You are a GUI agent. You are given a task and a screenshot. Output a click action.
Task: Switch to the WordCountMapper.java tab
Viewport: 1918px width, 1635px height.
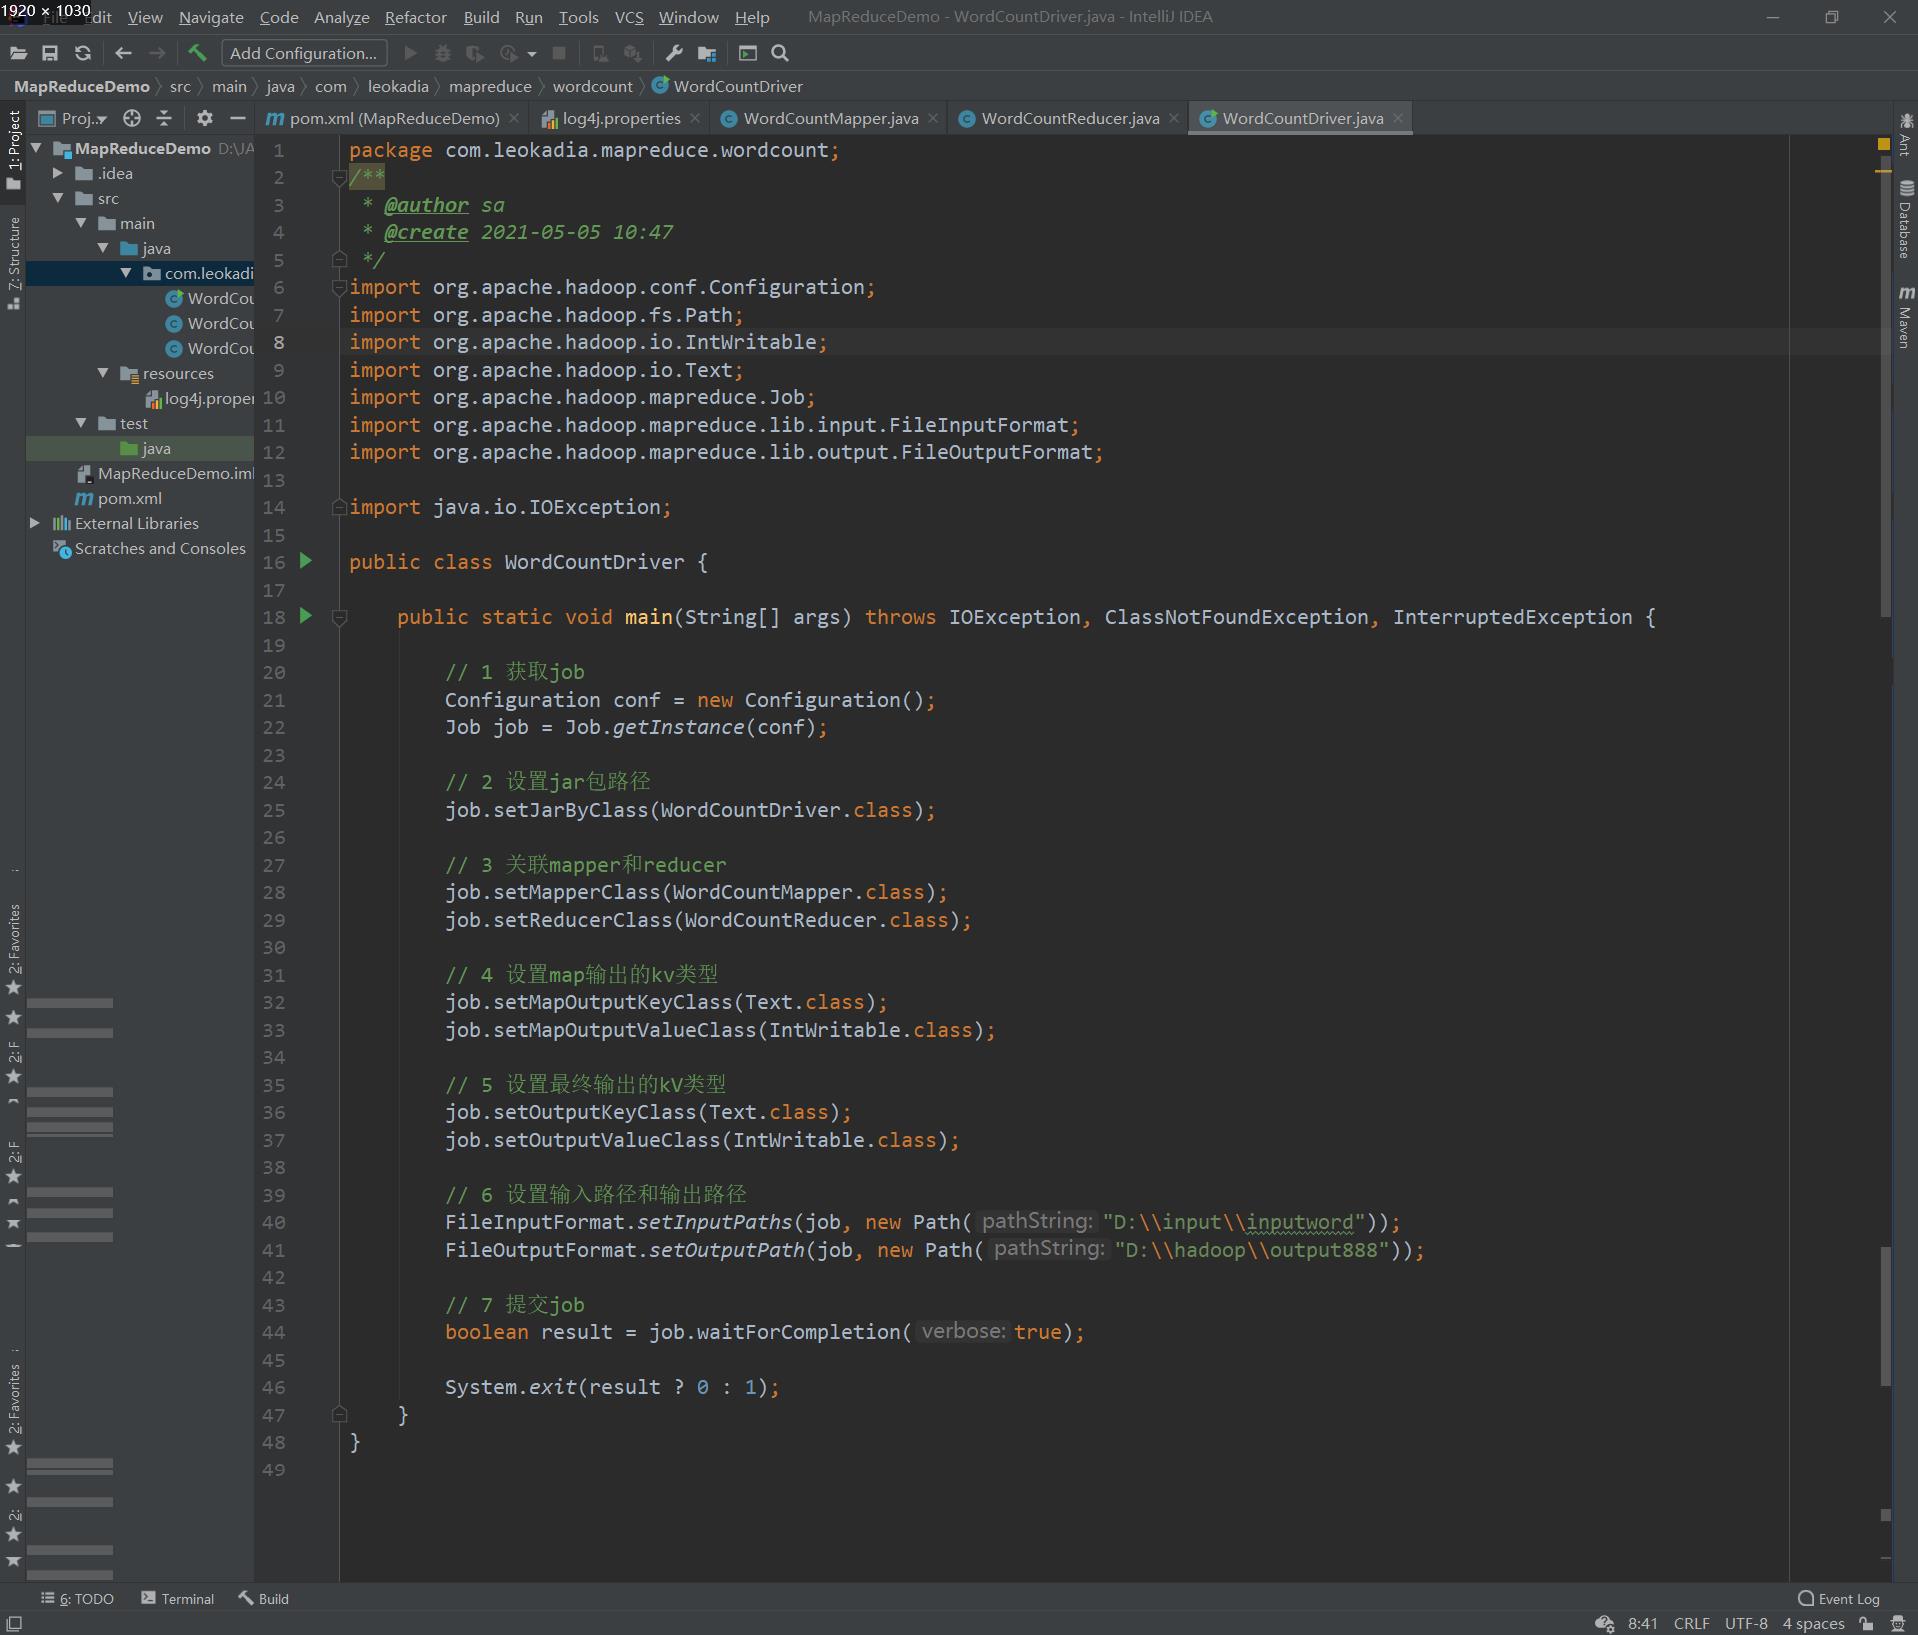[x=829, y=118]
